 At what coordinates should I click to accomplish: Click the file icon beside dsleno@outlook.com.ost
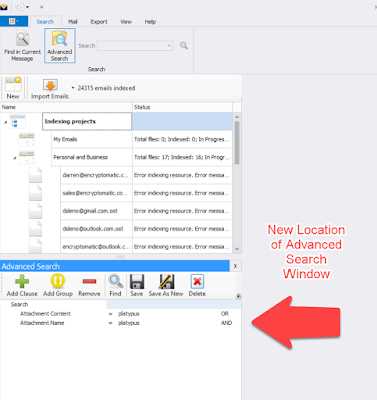point(35,229)
